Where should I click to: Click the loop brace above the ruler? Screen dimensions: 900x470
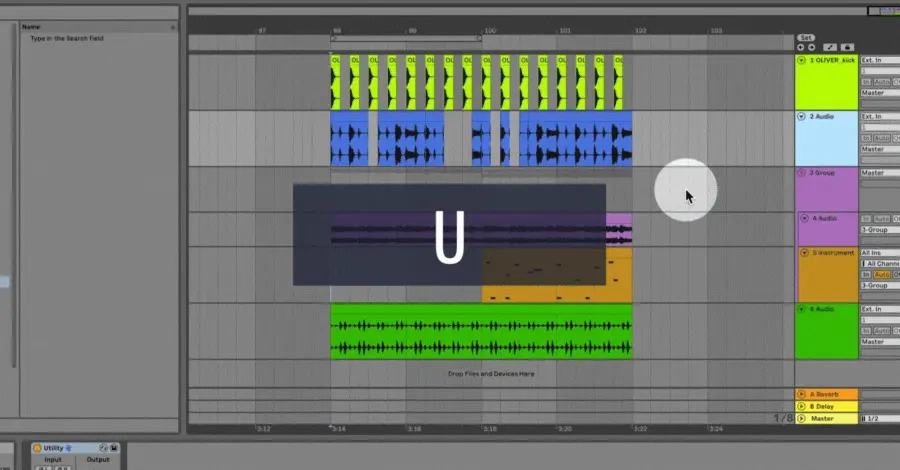point(406,38)
